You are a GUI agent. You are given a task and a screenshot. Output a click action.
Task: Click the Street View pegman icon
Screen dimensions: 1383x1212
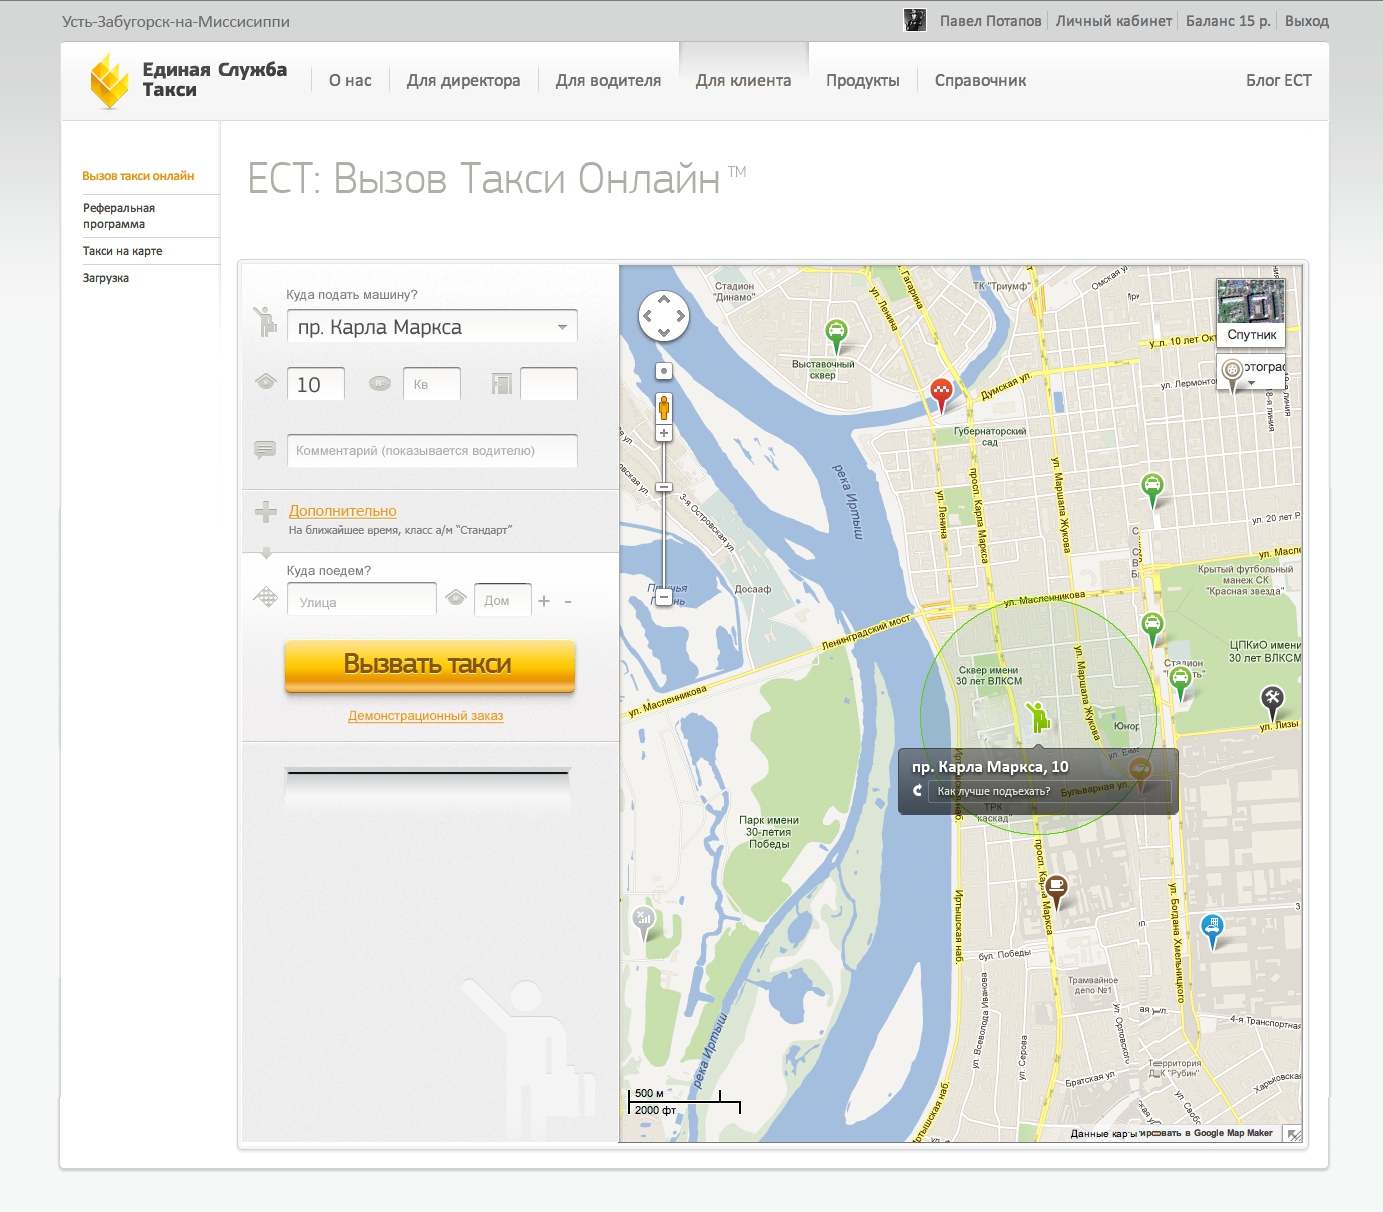pyautogui.click(x=664, y=408)
